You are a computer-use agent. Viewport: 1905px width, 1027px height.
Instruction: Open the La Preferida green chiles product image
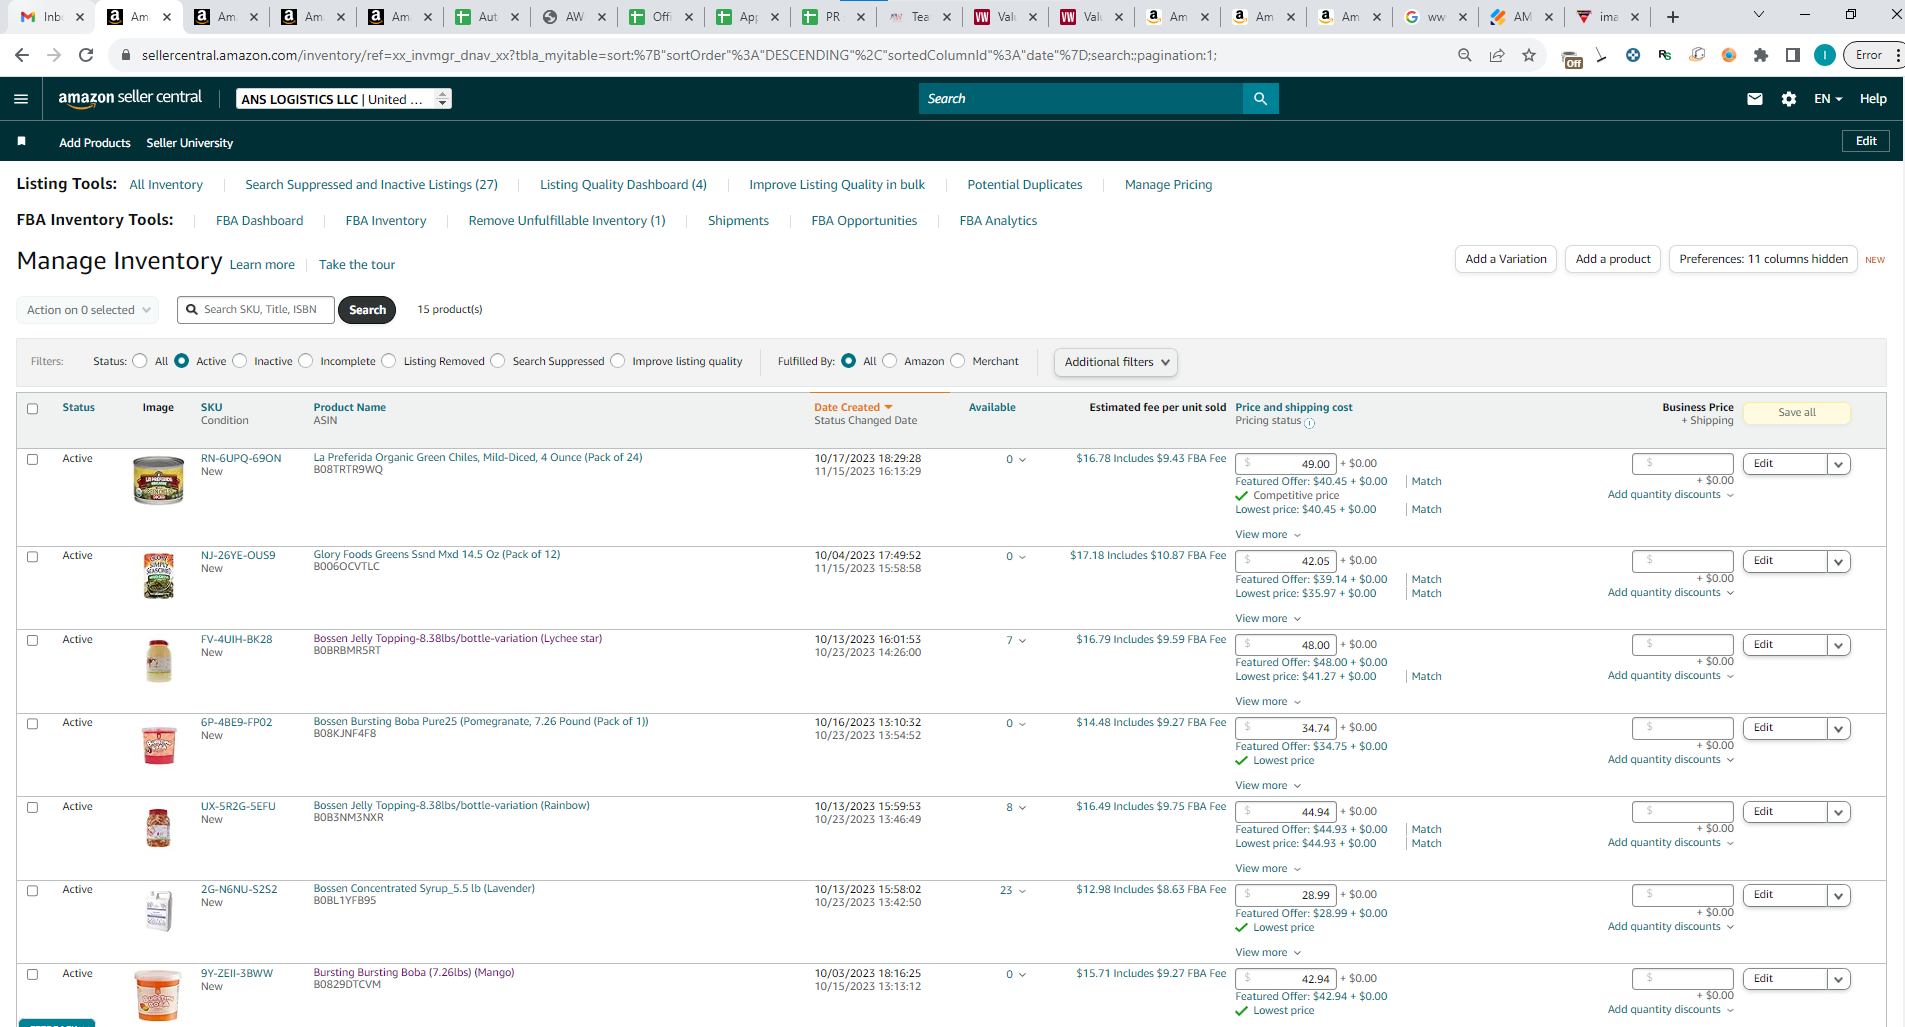click(158, 480)
